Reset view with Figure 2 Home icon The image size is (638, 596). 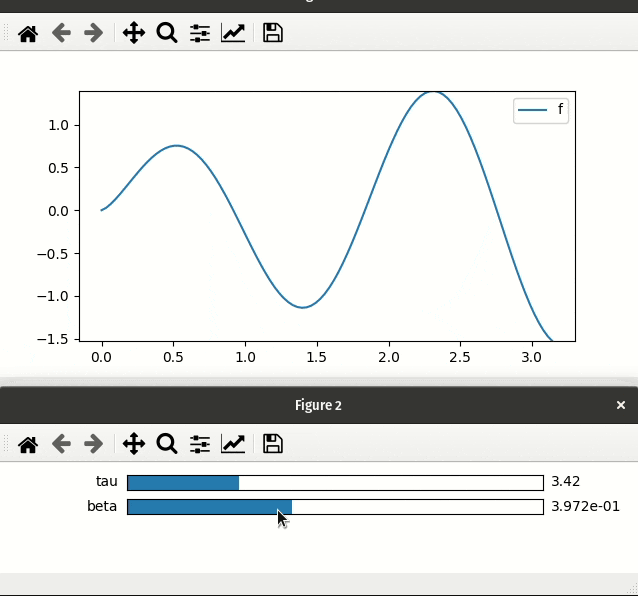28,444
